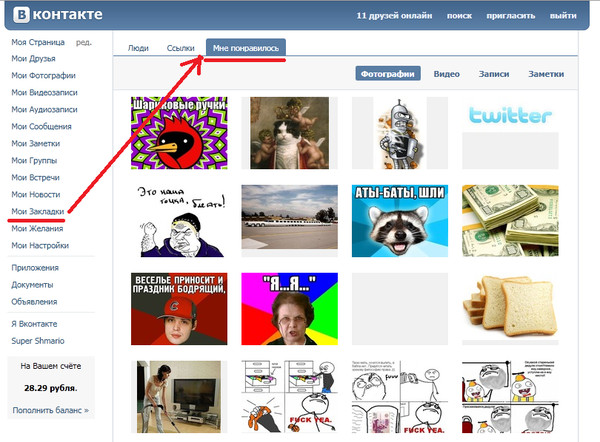Open 'Super Shmario' app link
The height and width of the screenshot is (442, 600).
coord(38,341)
